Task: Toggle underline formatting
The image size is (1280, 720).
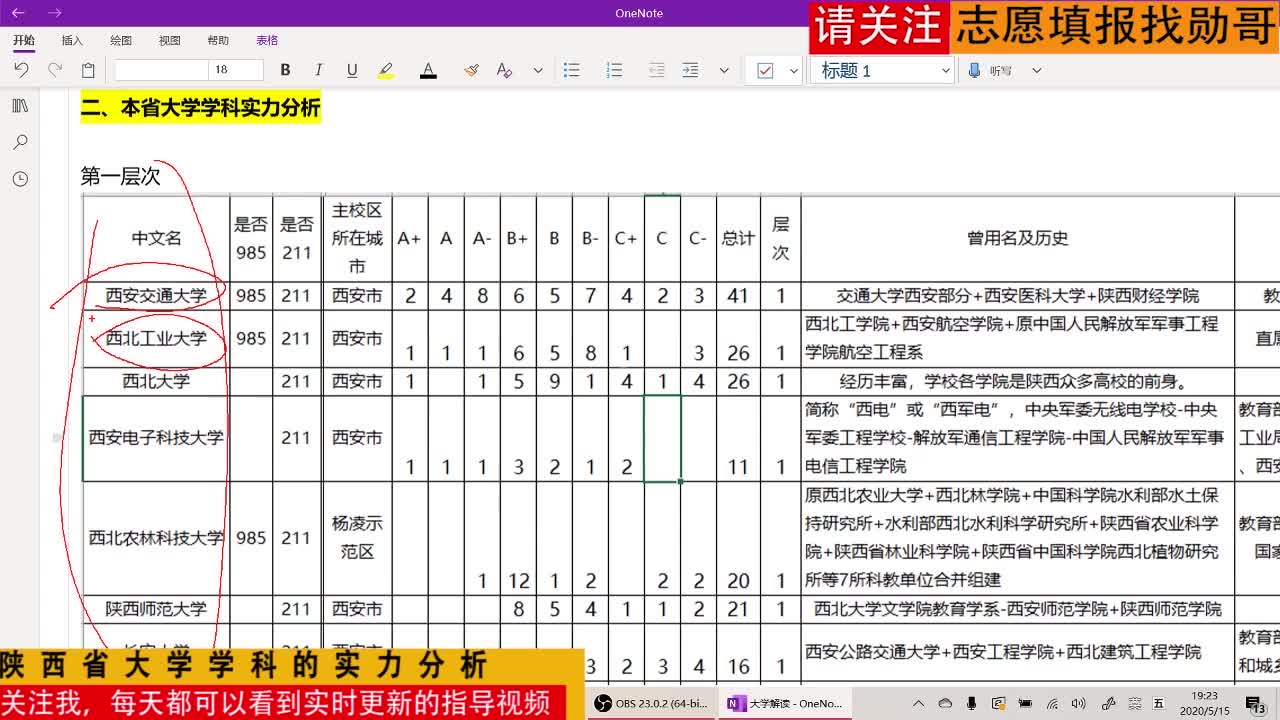Action: (352, 70)
